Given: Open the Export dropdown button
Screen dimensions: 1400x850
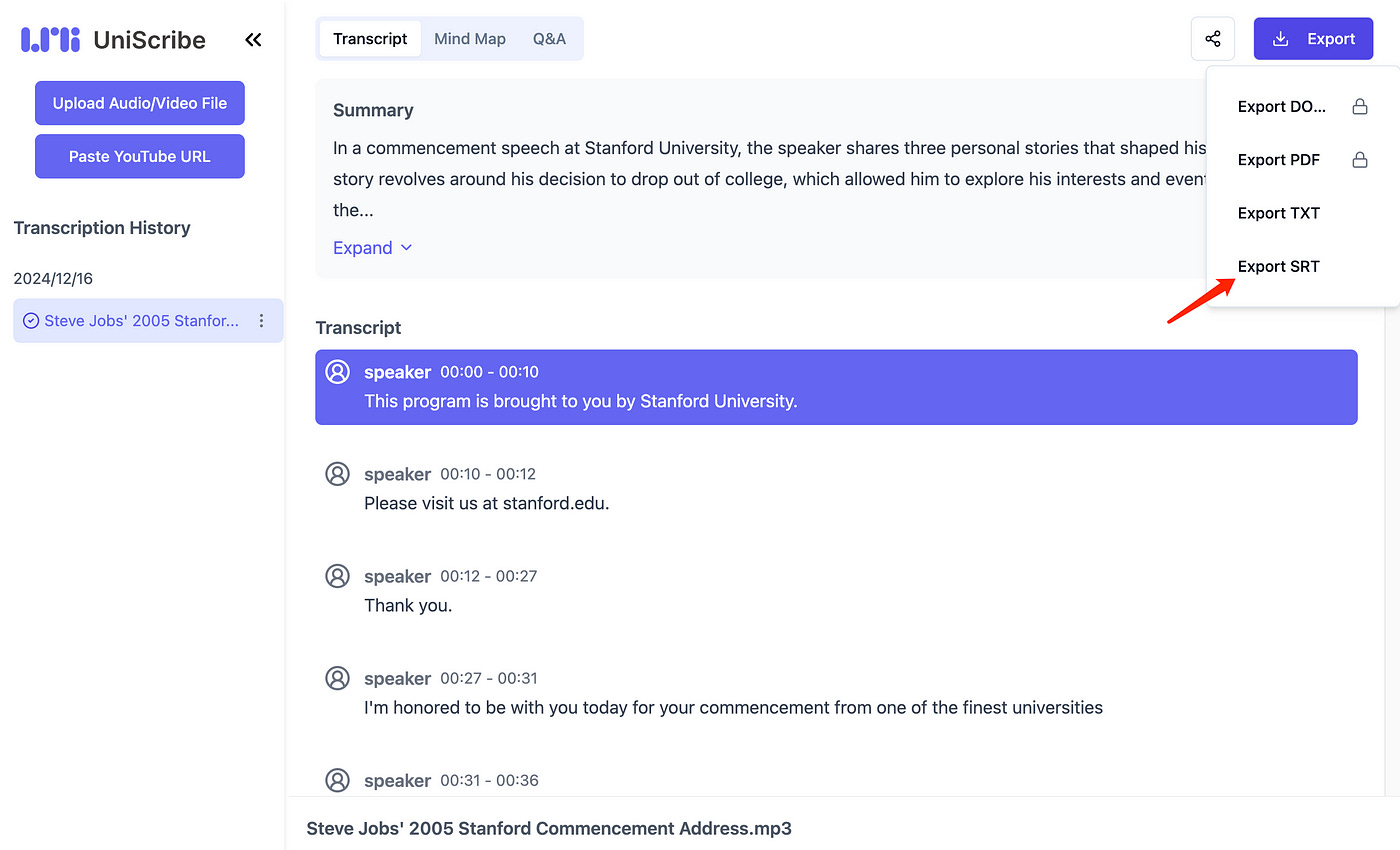Looking at the screenshot, I should coord(1313,39).
